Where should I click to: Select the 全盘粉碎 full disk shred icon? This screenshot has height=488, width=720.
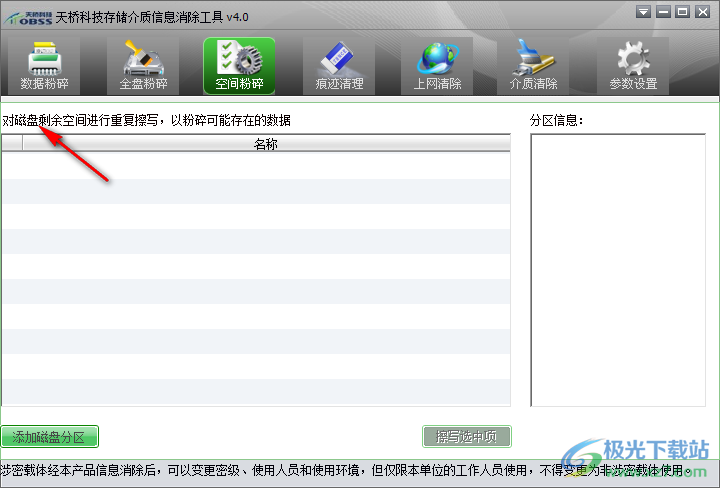[141, 66]
